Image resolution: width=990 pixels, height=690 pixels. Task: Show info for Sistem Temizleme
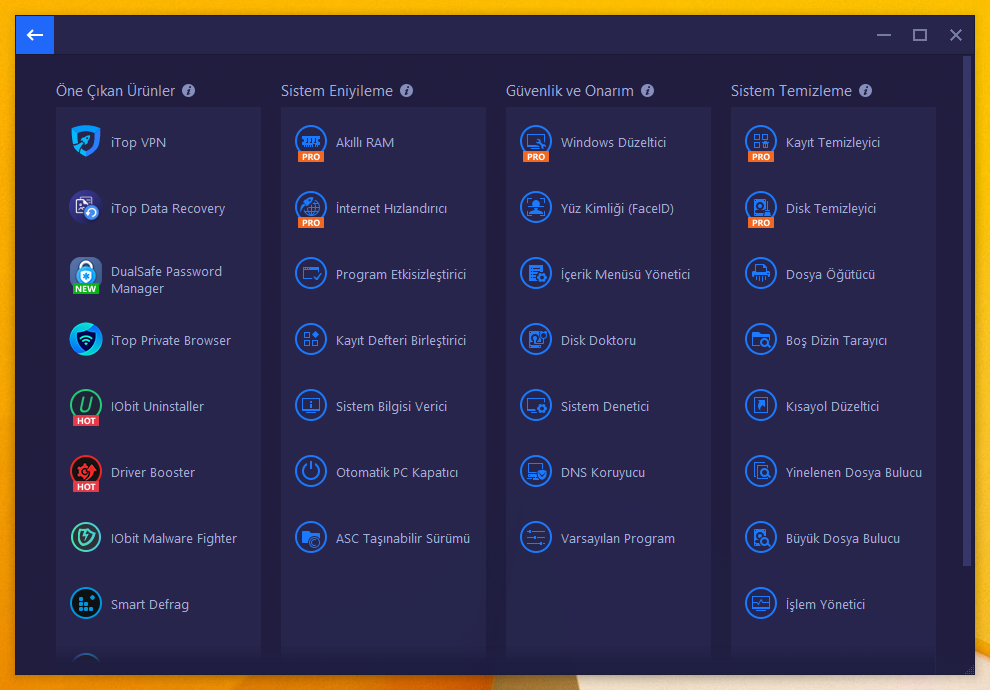tap(866, 91)
